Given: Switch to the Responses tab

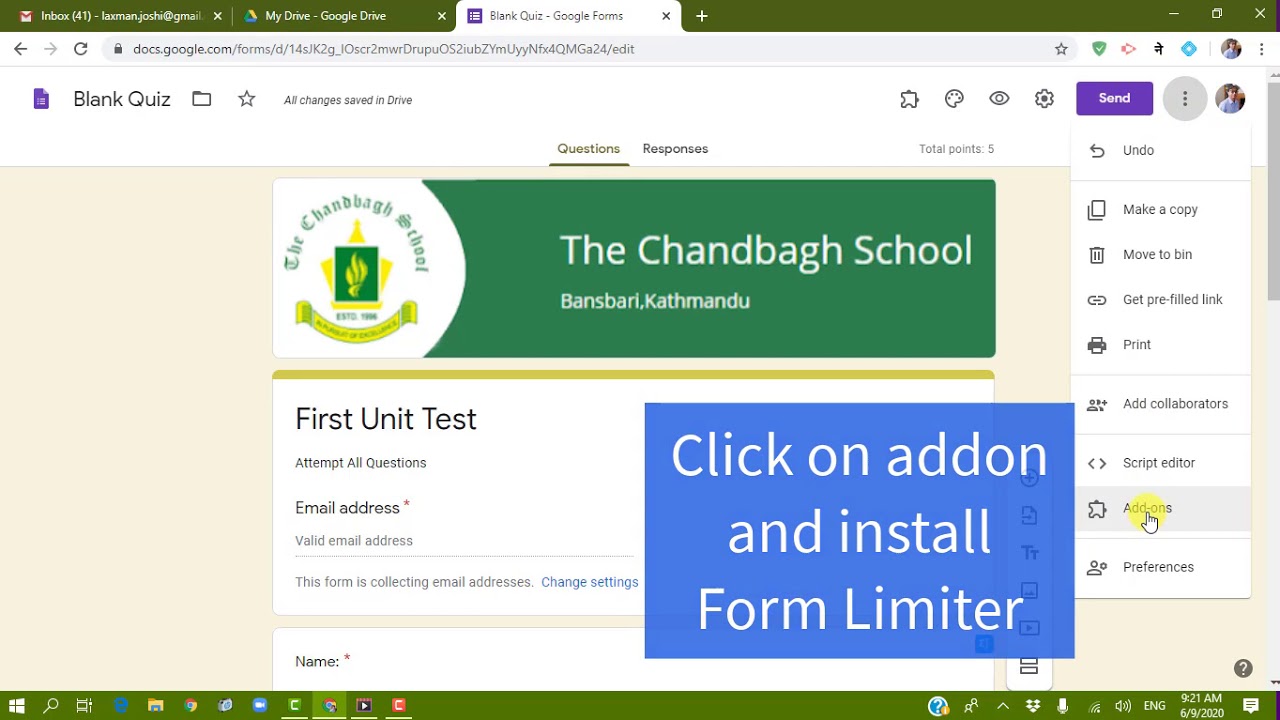Looking at the screenshot, I should (x=675, y=148).
